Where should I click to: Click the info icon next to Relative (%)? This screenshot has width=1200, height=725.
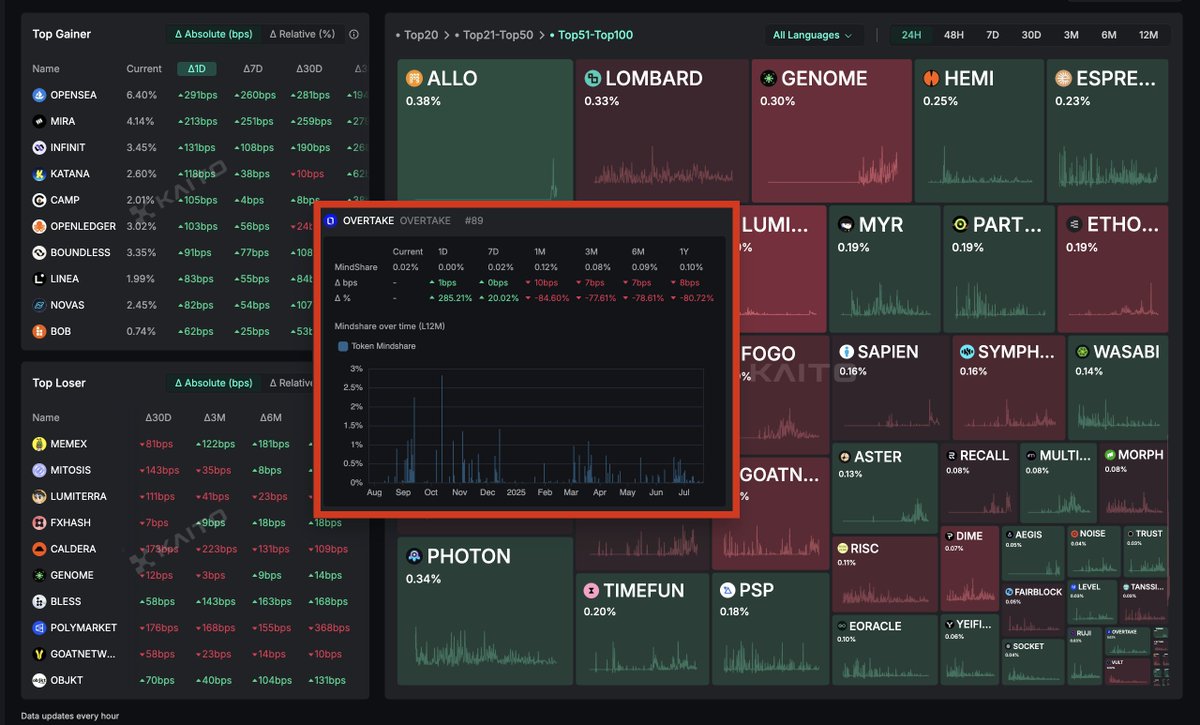click(354, 34)
